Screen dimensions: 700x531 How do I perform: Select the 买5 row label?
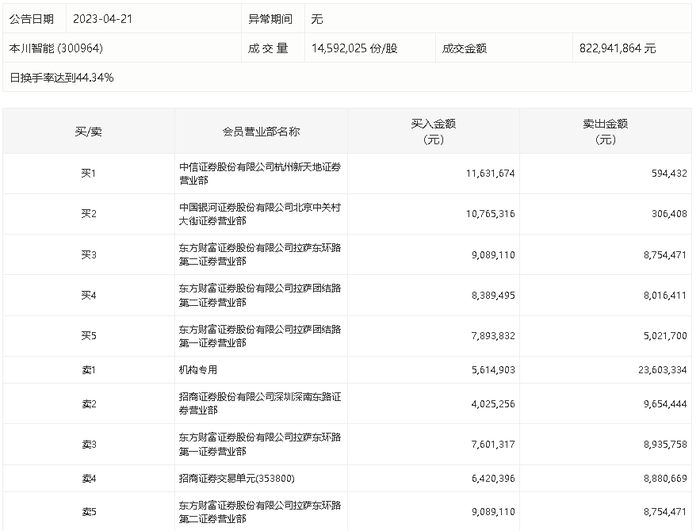coord(88,335)
